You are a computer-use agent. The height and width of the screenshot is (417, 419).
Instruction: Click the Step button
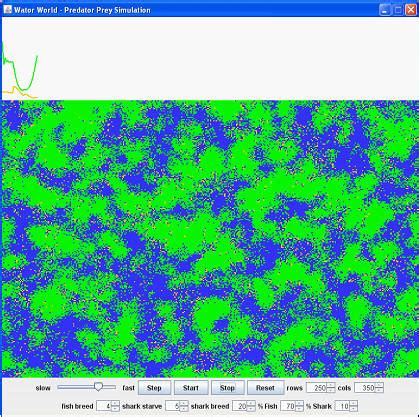click(154, 388)
